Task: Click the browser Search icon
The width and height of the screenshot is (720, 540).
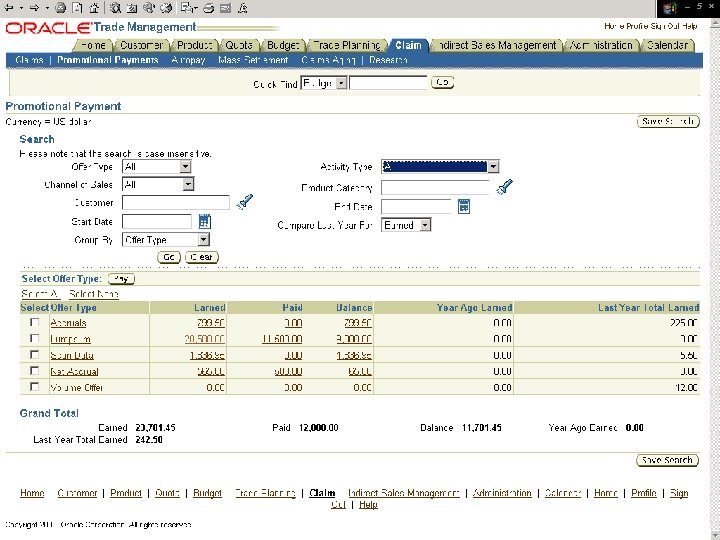Action: 115,8
